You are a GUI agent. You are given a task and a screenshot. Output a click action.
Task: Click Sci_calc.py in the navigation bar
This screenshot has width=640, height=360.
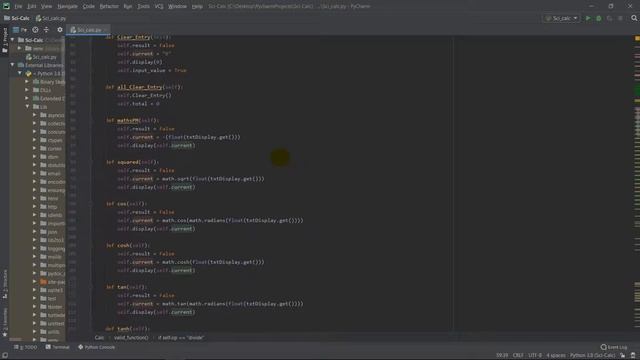[x=51, y=18]
